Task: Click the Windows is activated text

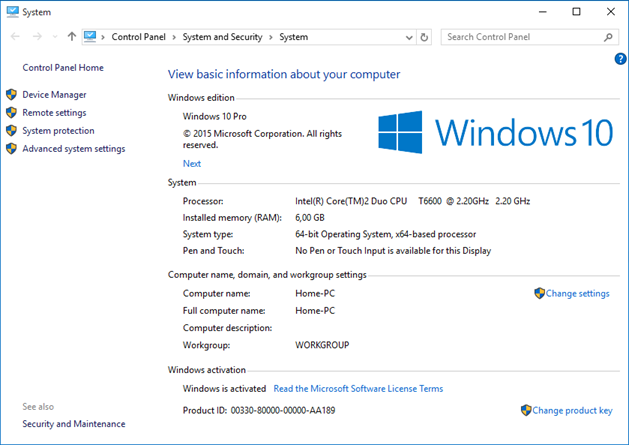Action: pyautogui.click(x=224, y=388)
